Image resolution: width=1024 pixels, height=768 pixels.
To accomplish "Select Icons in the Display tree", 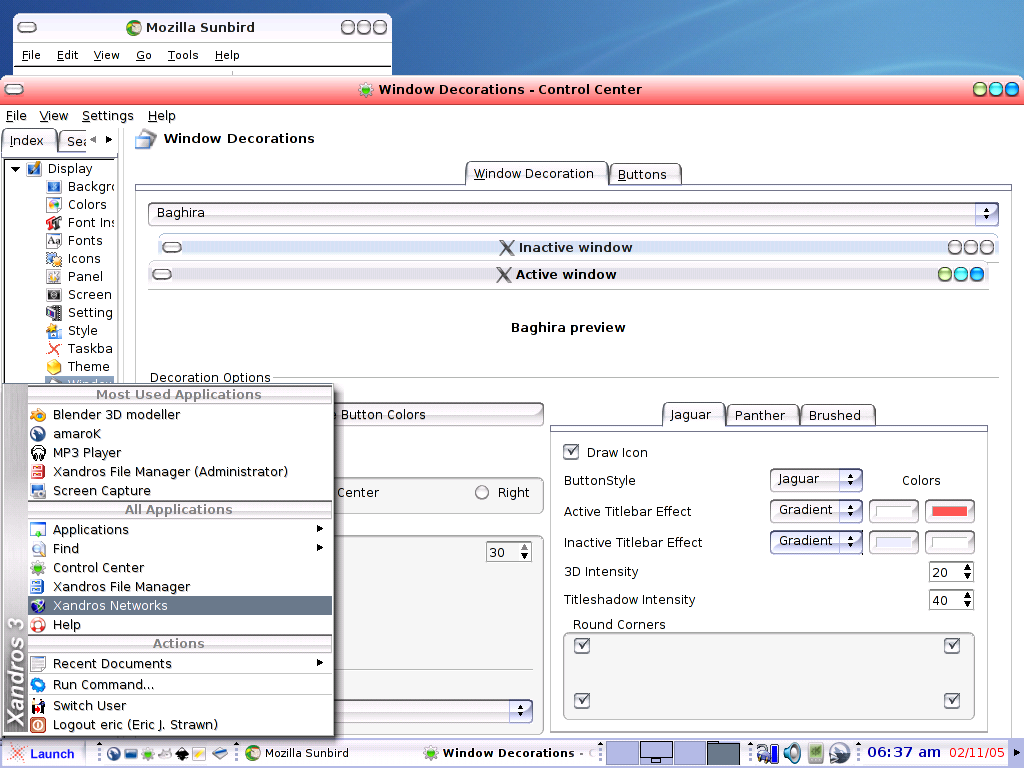I will tap(84, 259).
